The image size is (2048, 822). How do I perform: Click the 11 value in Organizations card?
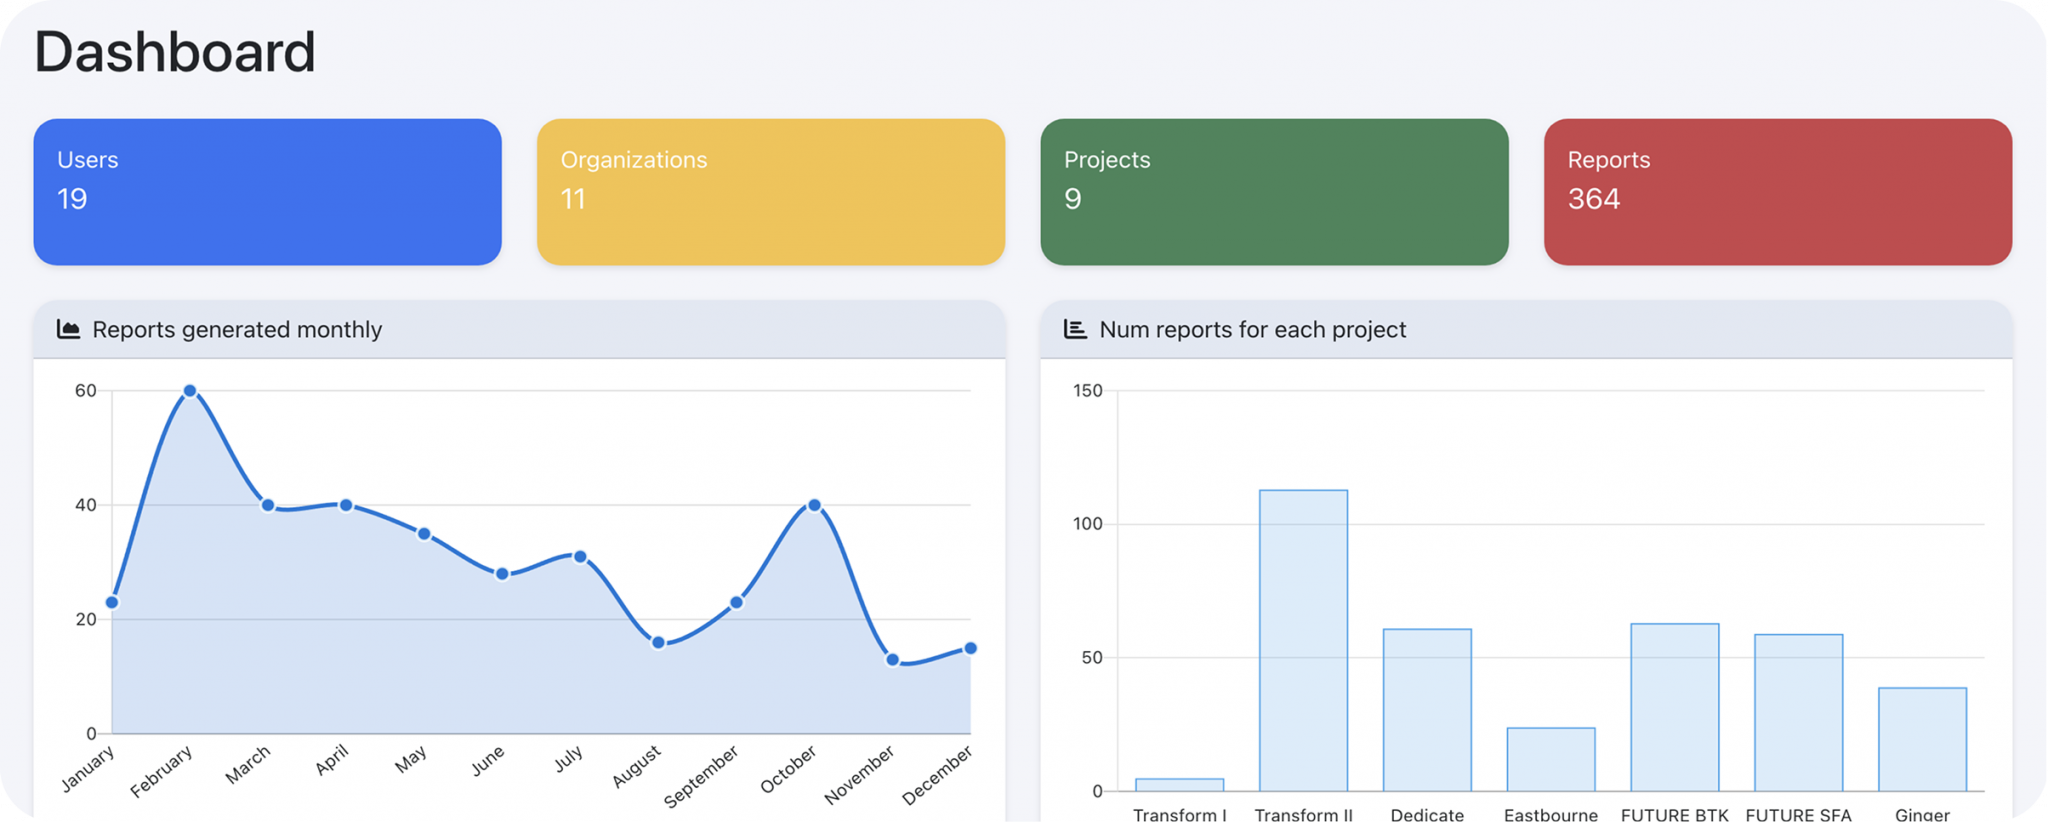(x=573, y=199)
